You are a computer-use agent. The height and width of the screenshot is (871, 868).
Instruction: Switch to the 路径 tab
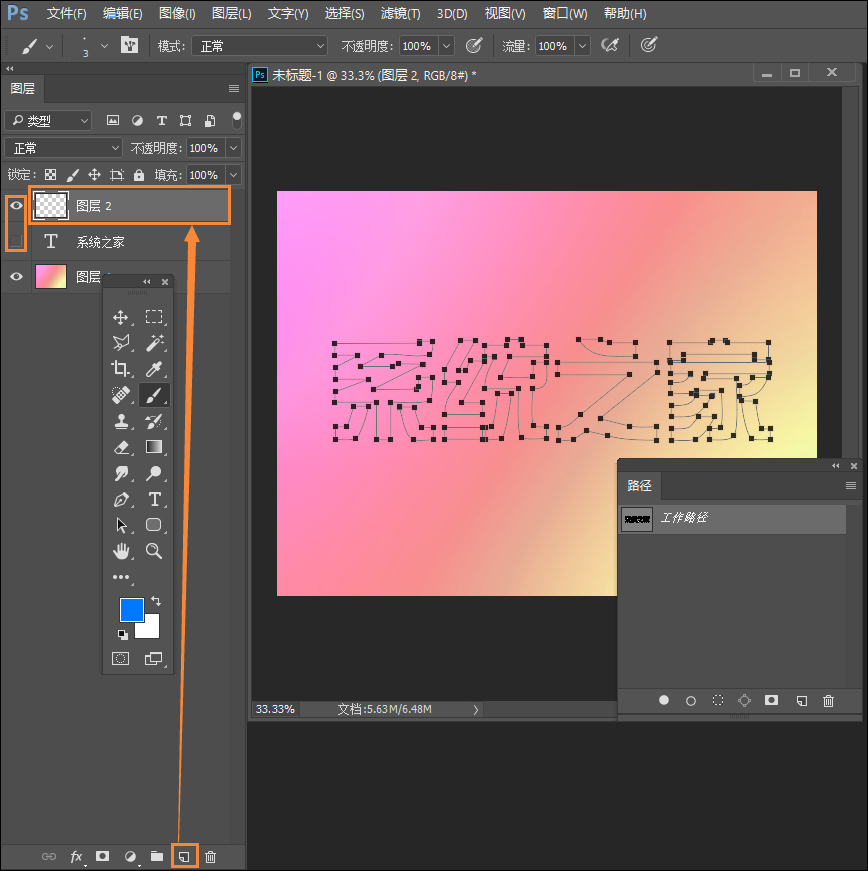click(639, 485)
